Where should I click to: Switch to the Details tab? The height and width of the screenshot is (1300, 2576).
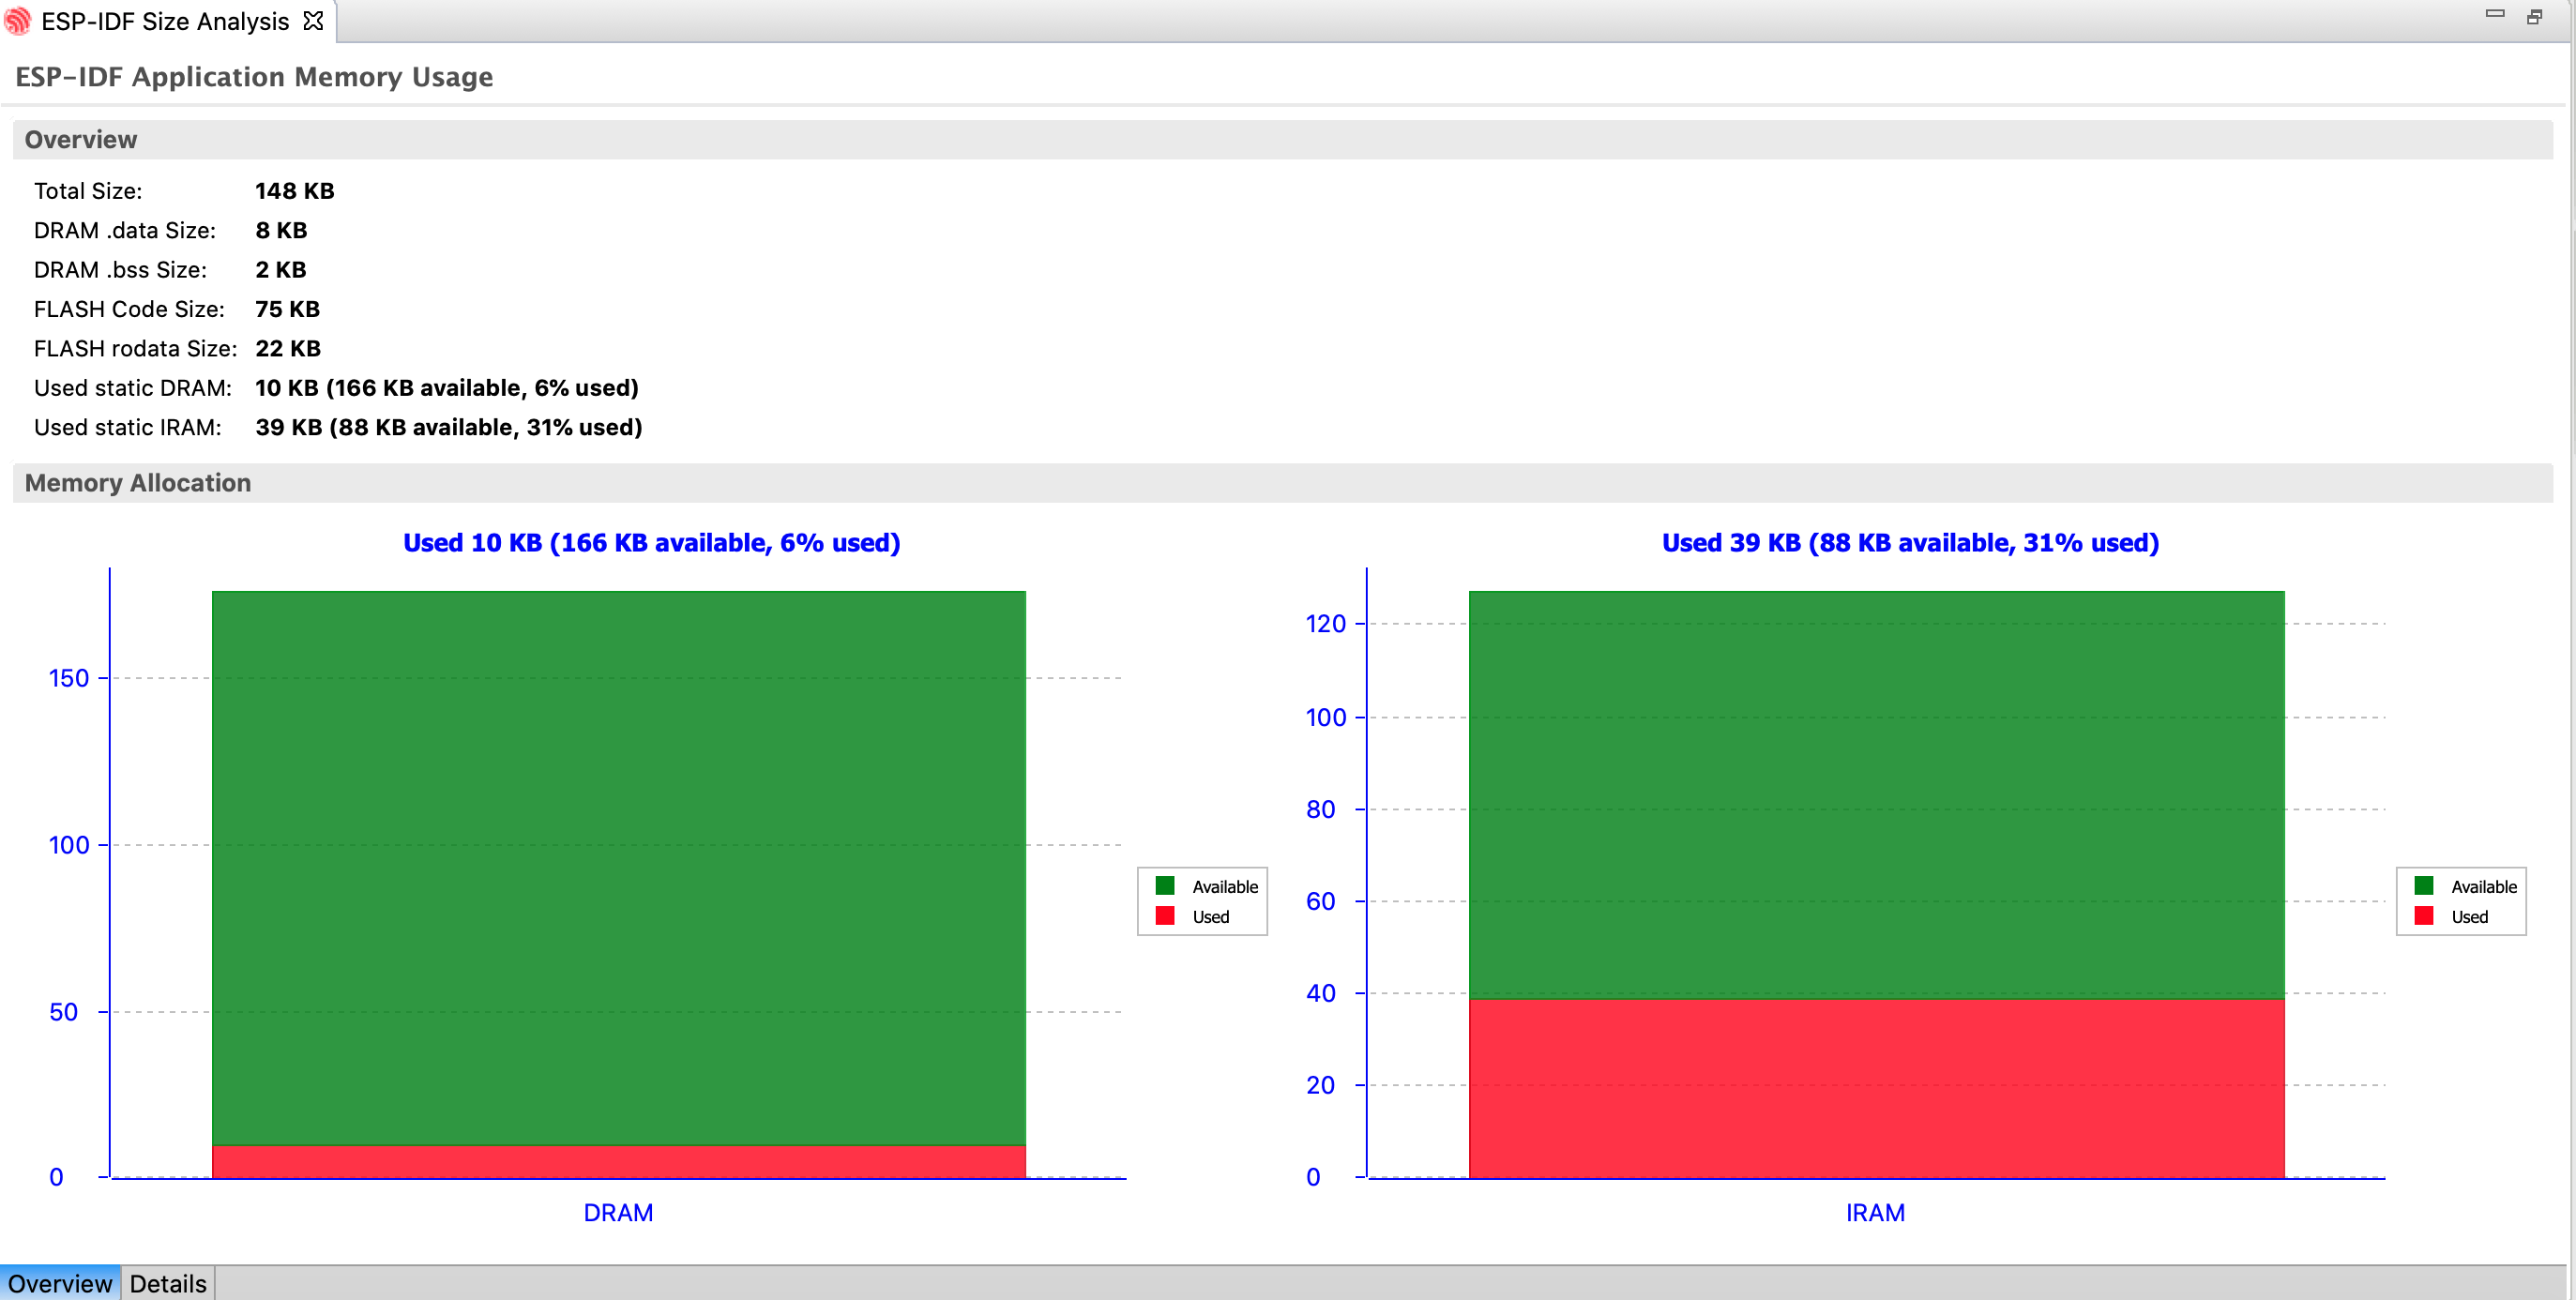pyautogui.click(x=168, y=1283)
